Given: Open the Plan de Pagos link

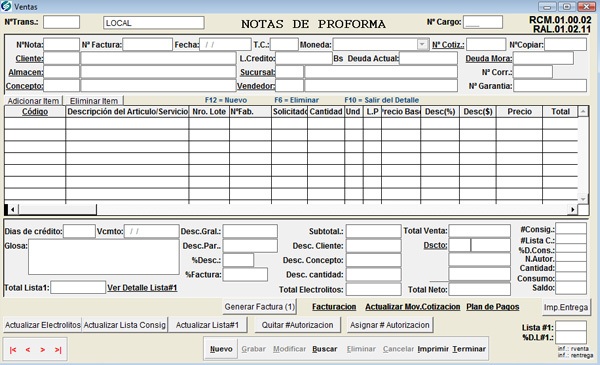Looking at the screenshot, I should click(x=493, y=307).
